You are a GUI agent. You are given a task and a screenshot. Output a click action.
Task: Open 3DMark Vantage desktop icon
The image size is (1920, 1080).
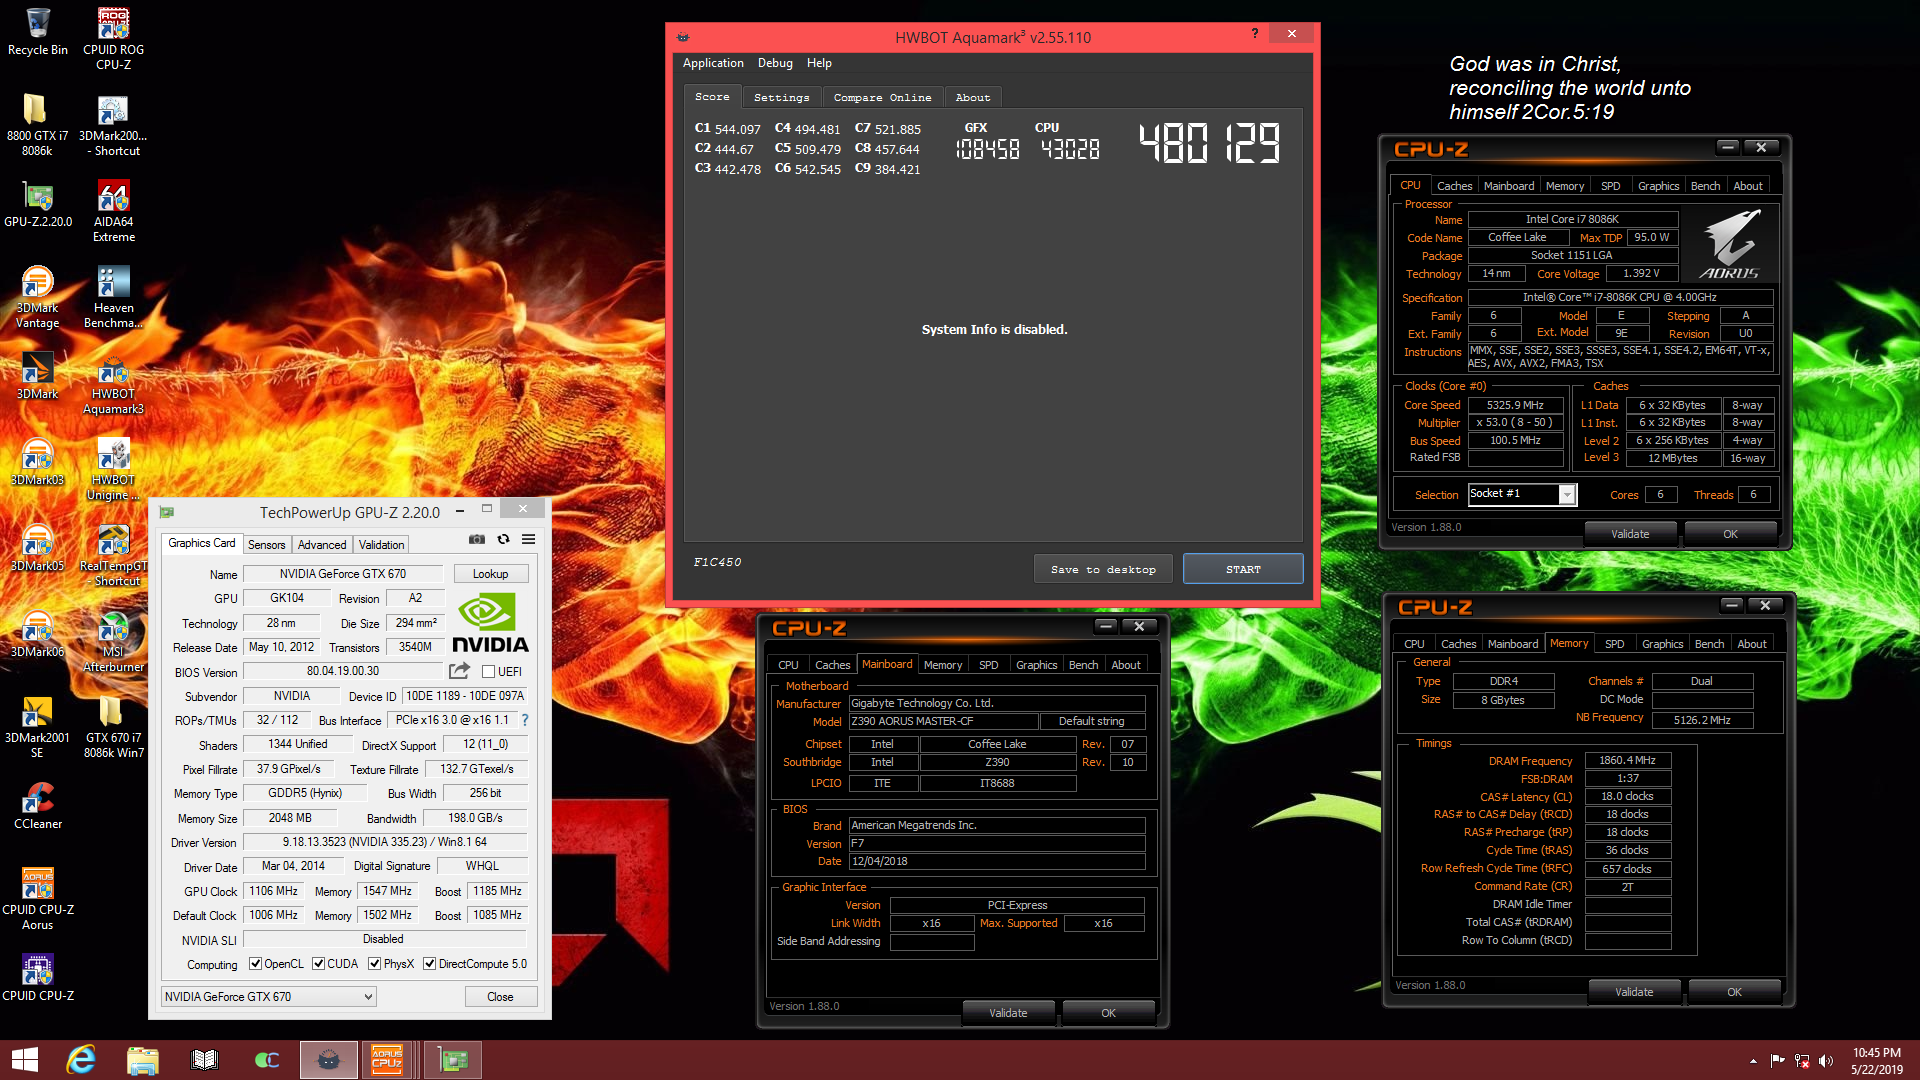(x=37, y=297)
